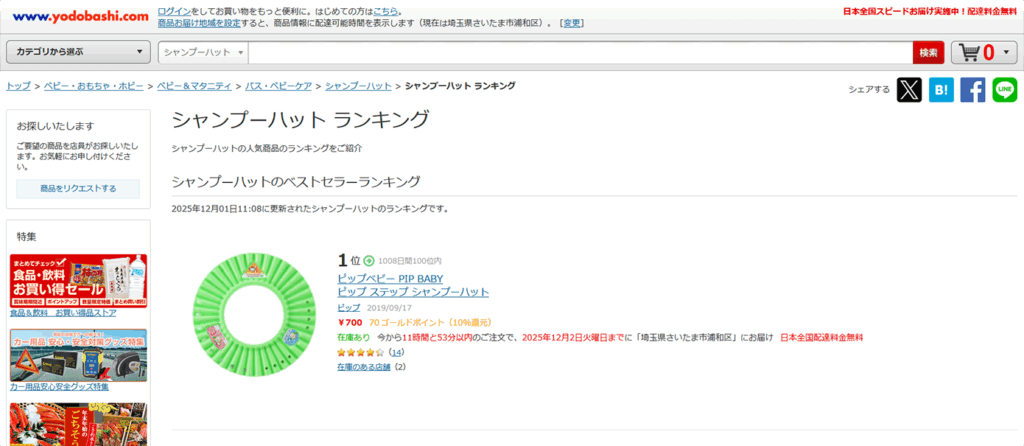Share page via LINE icon
The width and height of the screenshot is (1024, 446).
[1005, 90]
